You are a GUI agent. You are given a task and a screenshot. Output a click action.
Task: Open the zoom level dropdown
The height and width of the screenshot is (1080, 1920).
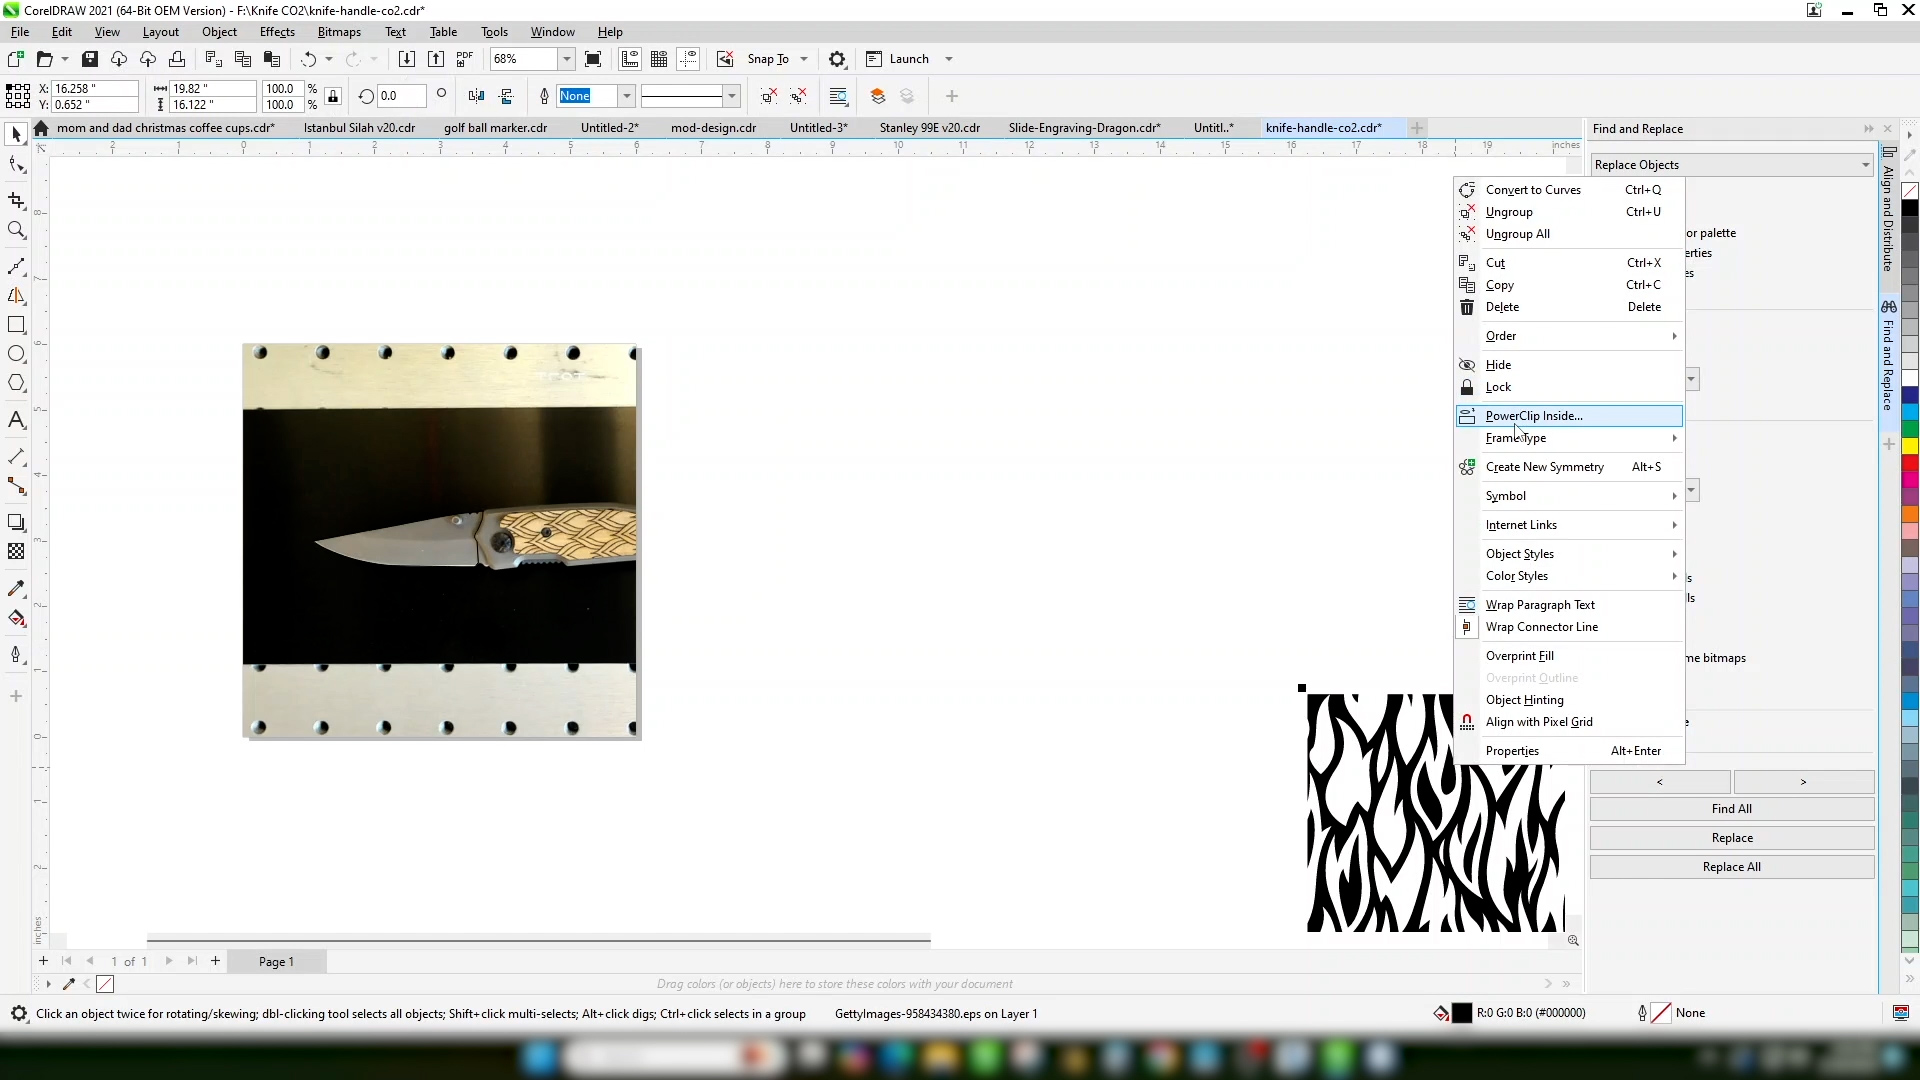pyautogui.click(x=566, y=59)
